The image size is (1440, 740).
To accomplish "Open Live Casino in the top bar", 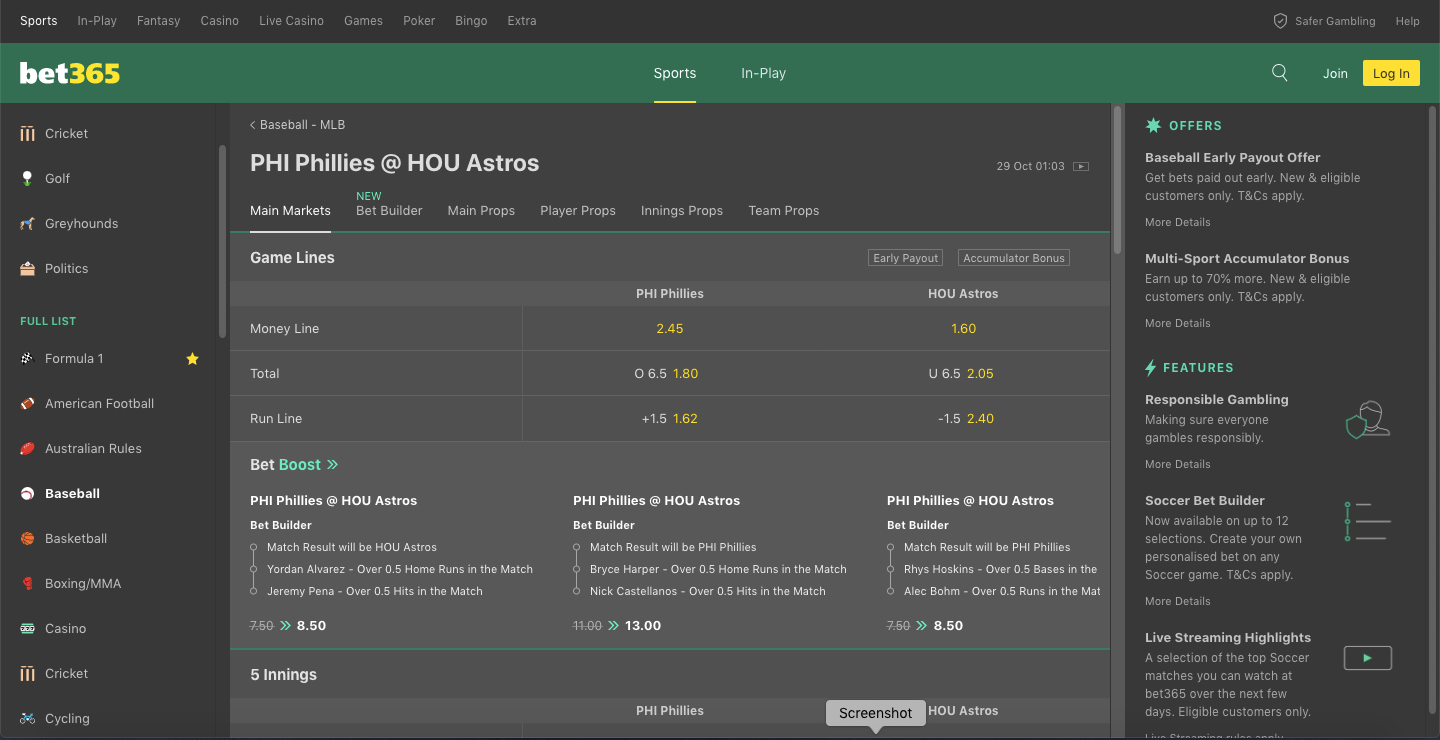I will [x=291, y=20].
